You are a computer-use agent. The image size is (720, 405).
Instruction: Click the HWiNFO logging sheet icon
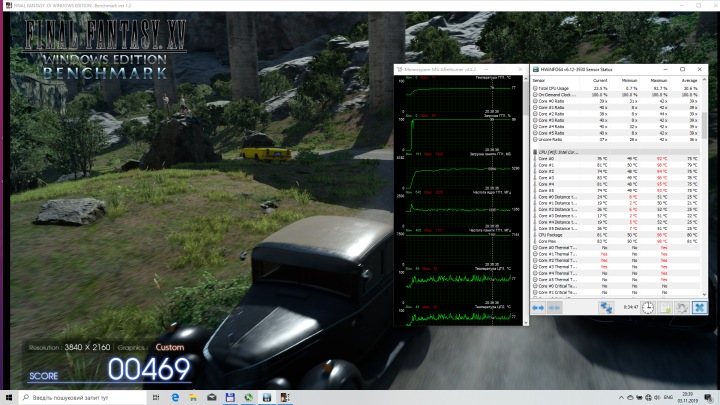(664, 307)
